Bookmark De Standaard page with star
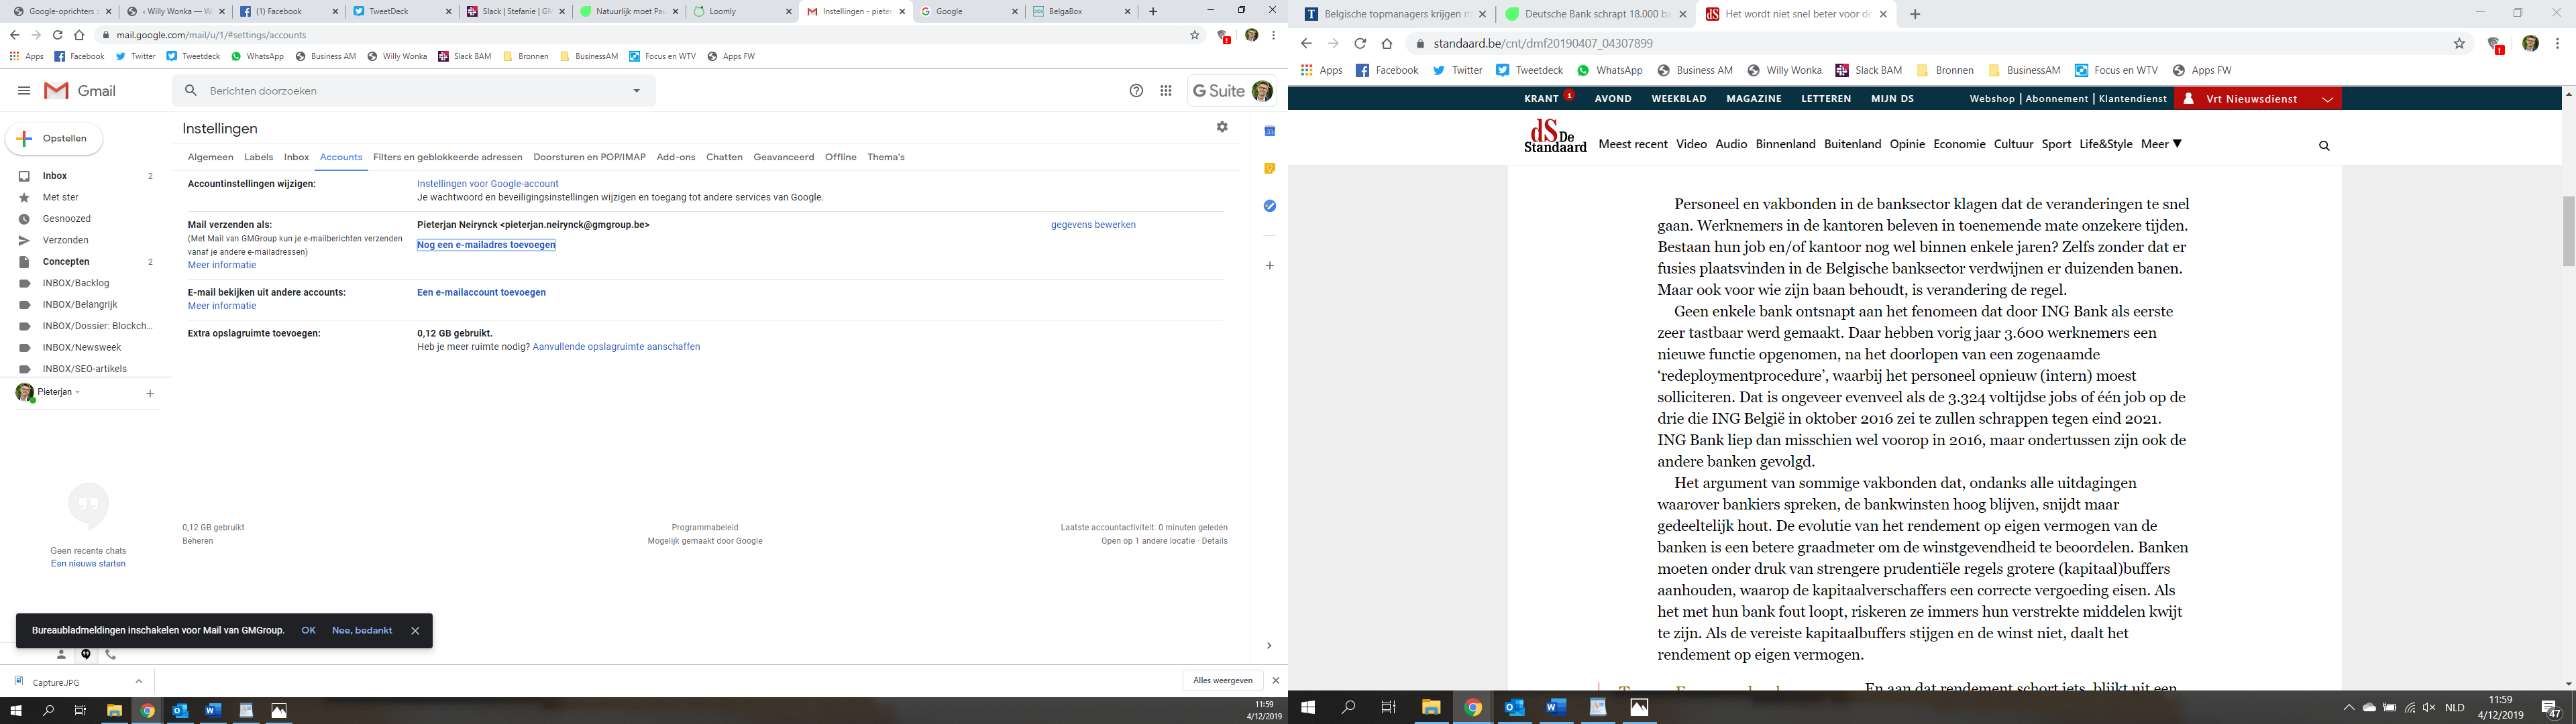 pos(2459,44)
